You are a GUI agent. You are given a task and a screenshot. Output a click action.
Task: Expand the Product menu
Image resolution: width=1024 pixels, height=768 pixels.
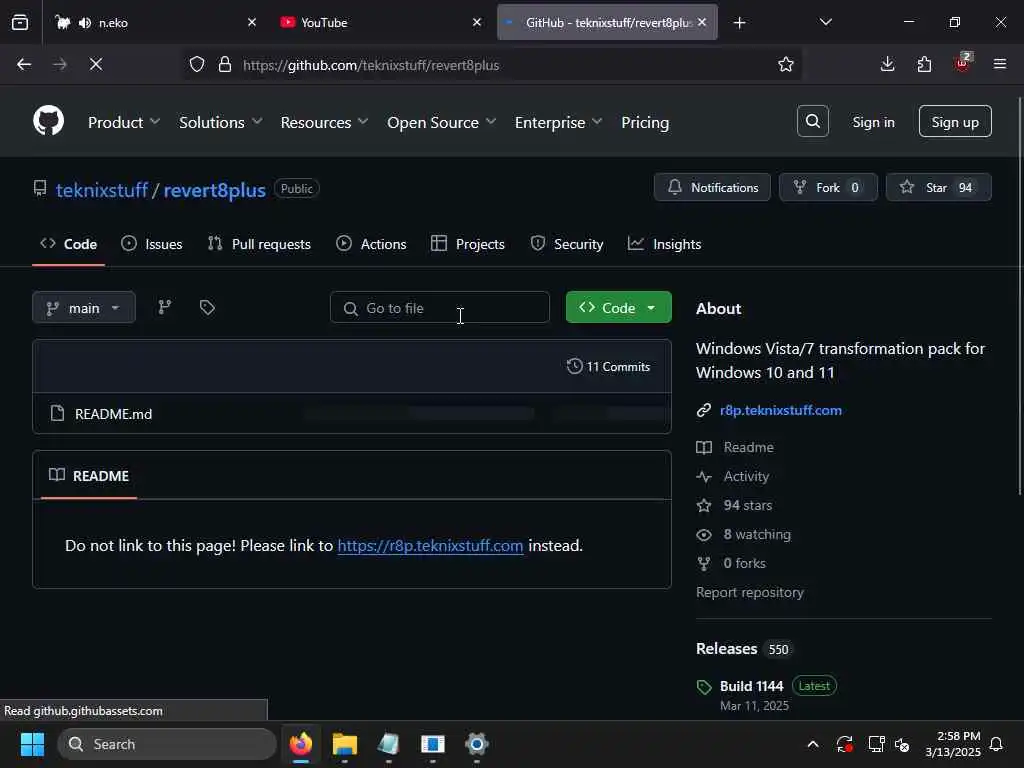tap(124, 122)
